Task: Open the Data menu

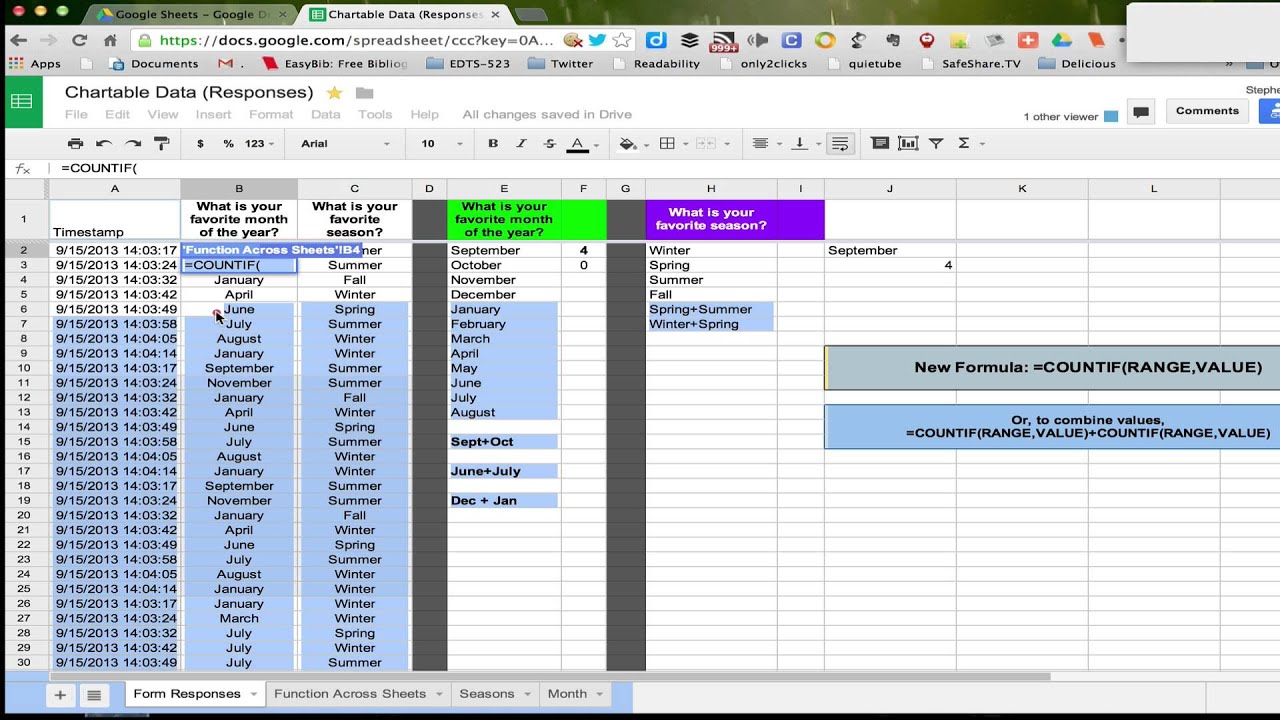Action: [326, 115]
